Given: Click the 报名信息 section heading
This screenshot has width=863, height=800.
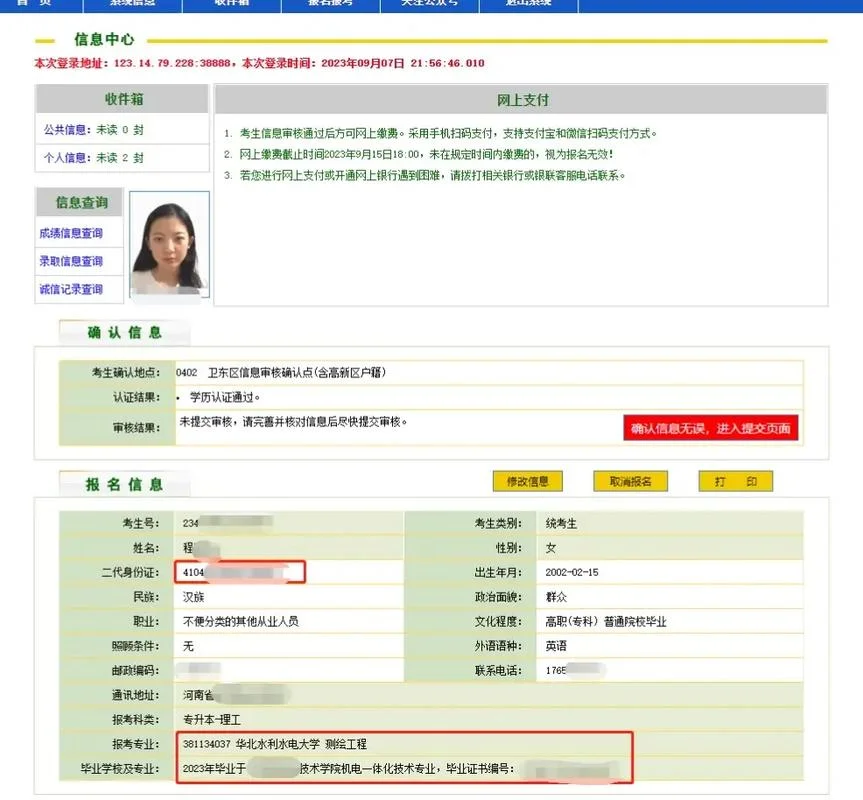Looking at the screenshot, I should (124, 484).
